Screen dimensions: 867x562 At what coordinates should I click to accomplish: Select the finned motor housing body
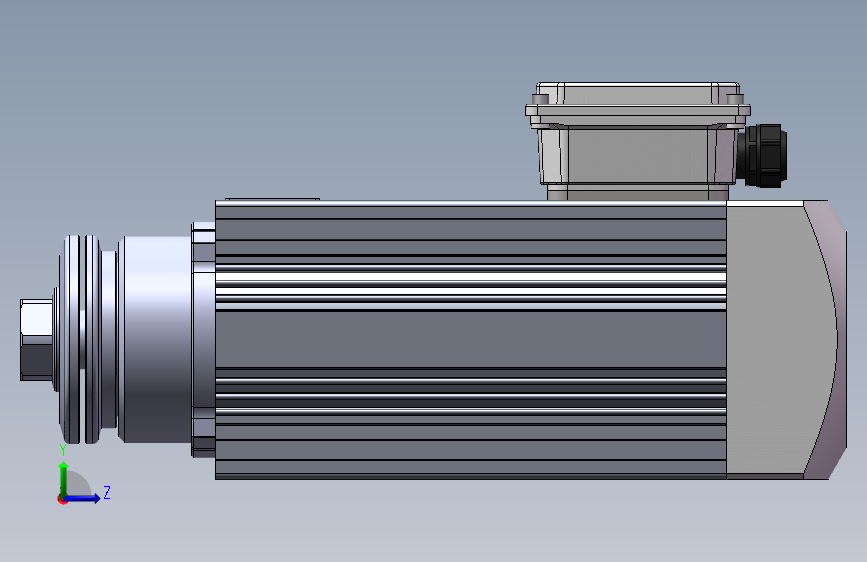(471, 340)
